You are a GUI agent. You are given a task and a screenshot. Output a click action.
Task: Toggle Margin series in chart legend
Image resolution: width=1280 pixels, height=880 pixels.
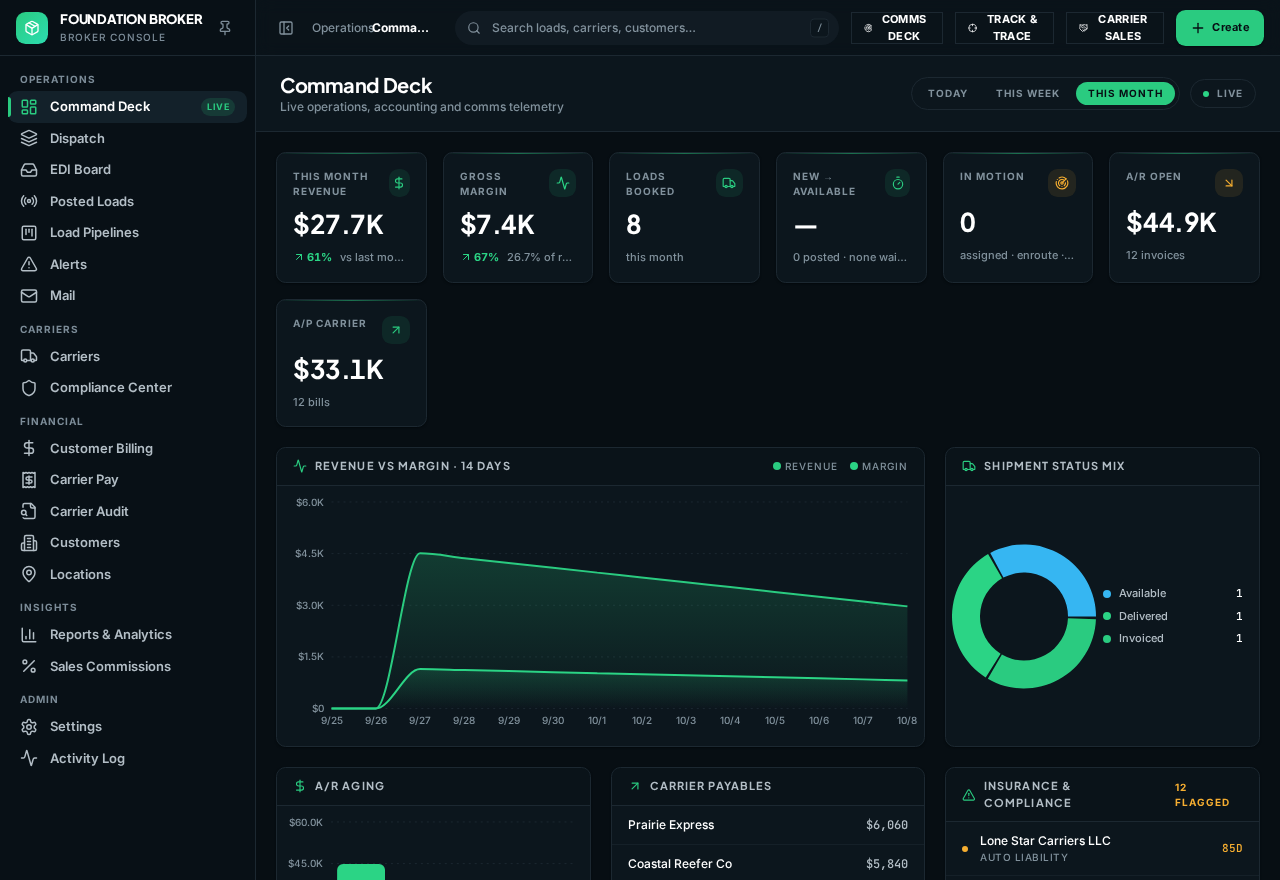click(x=878, y=466)
